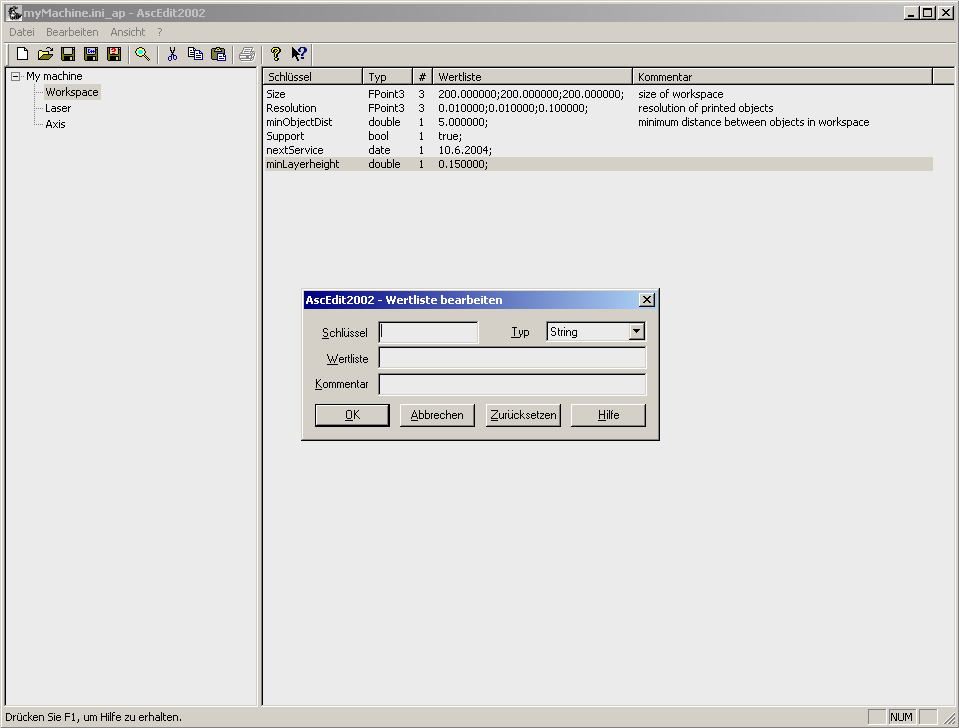Select Workspace in the tree

(72, 92)
